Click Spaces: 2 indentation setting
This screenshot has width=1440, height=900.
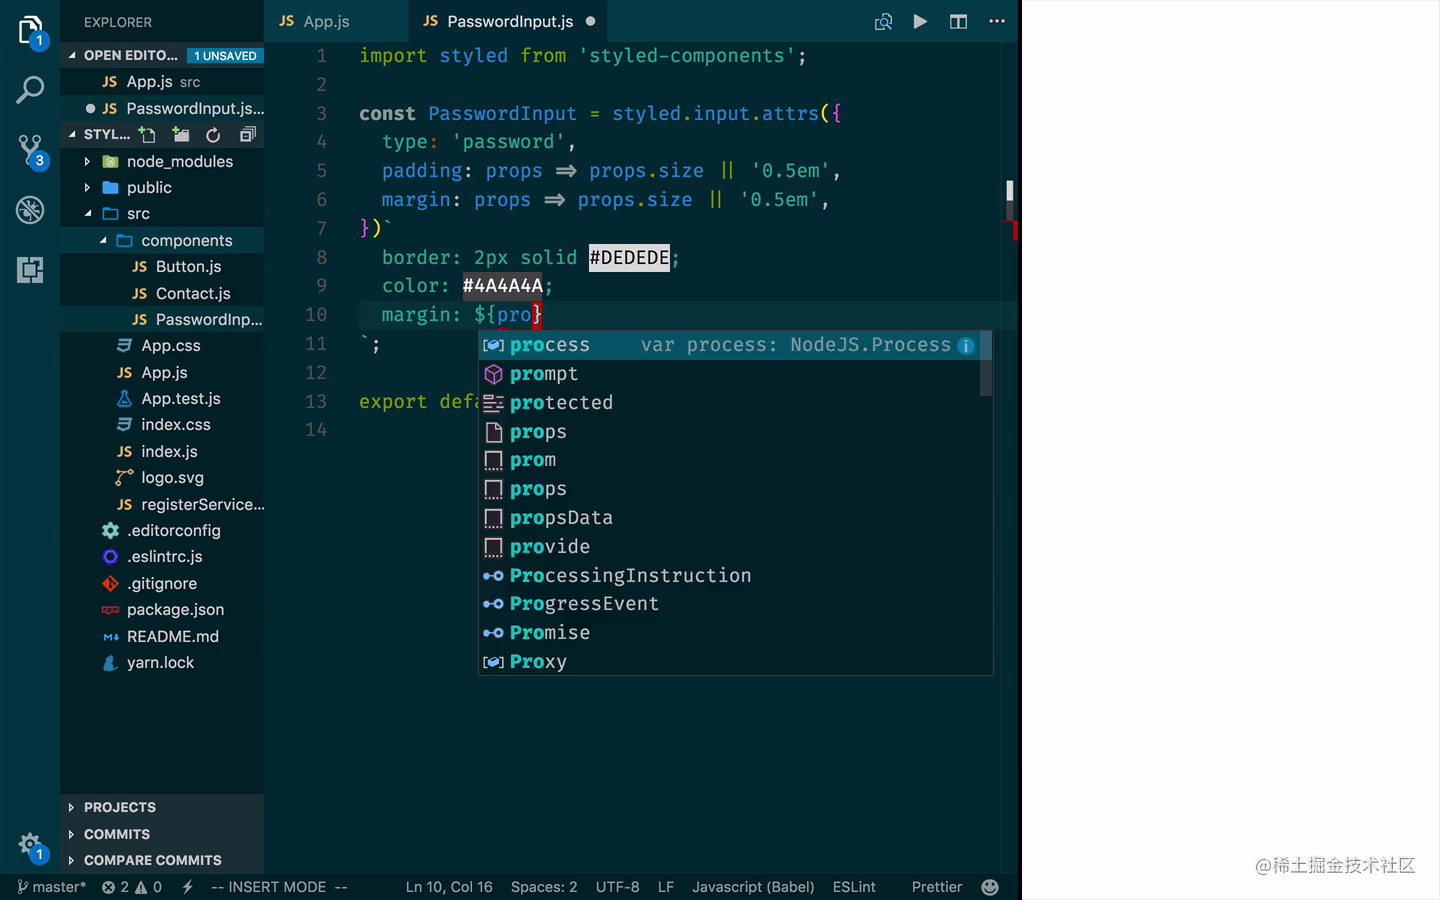(544, 887)
